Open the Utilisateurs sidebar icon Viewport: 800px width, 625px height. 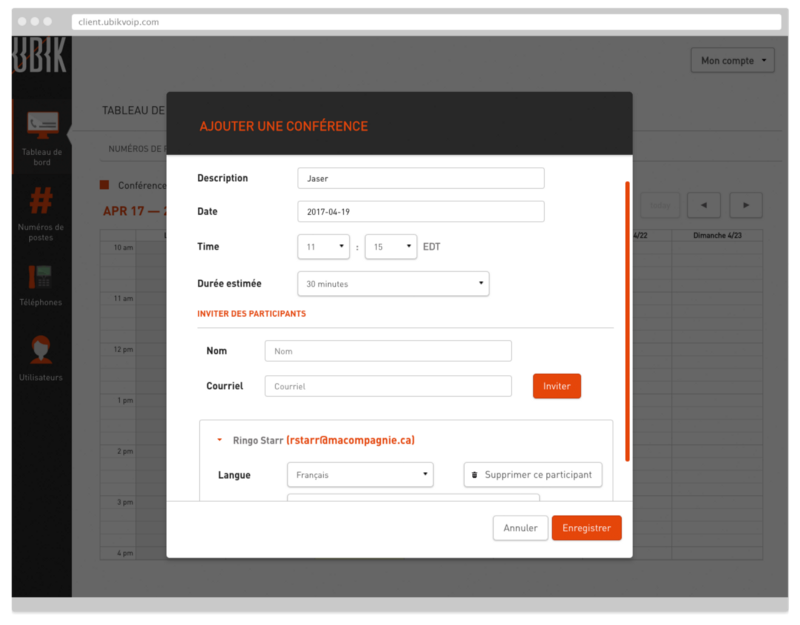pyautogui.click(x=41, y=349)
